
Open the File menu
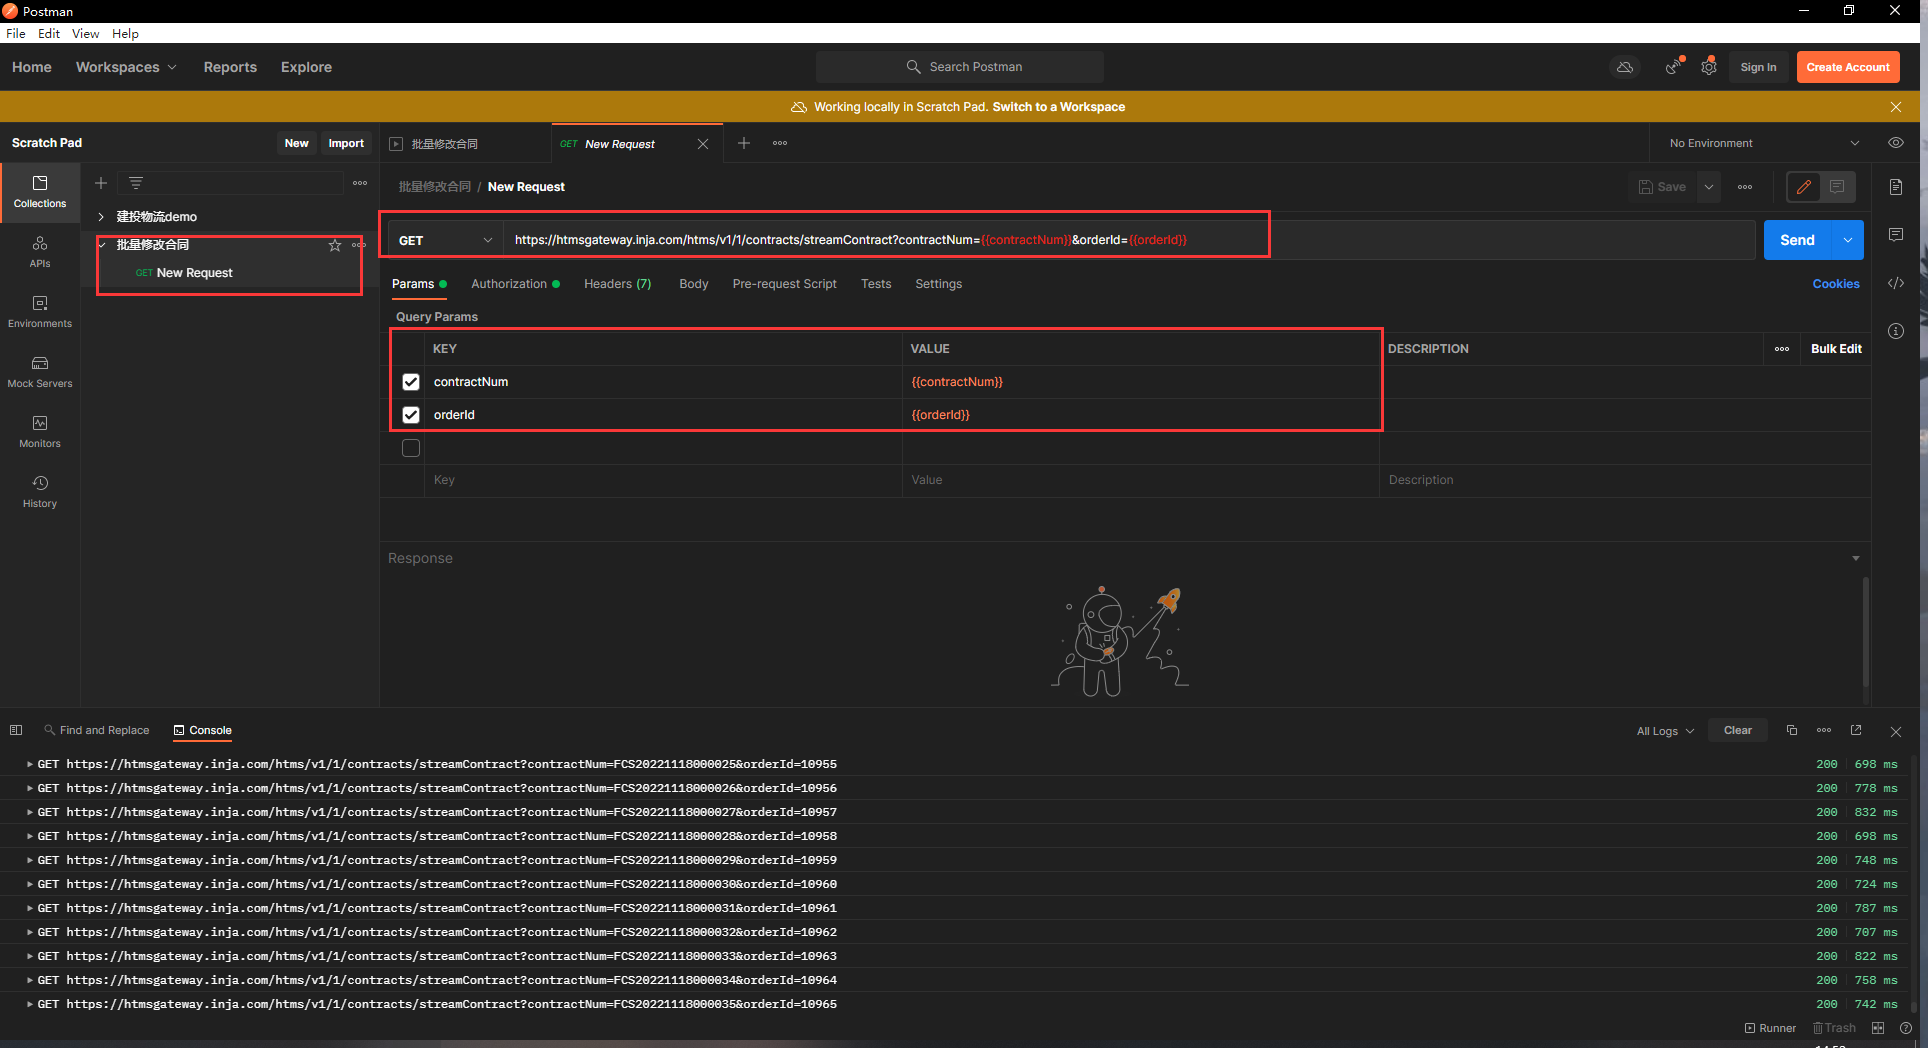tap(16, 33)
